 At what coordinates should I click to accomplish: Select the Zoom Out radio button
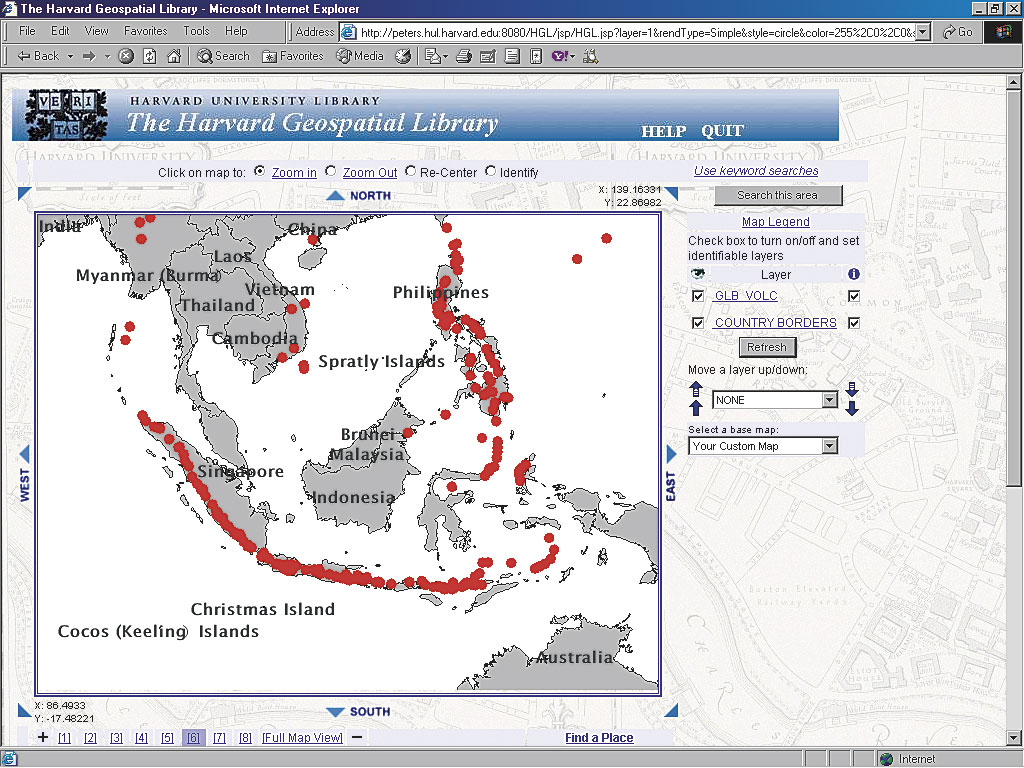[x=331, y=171]
